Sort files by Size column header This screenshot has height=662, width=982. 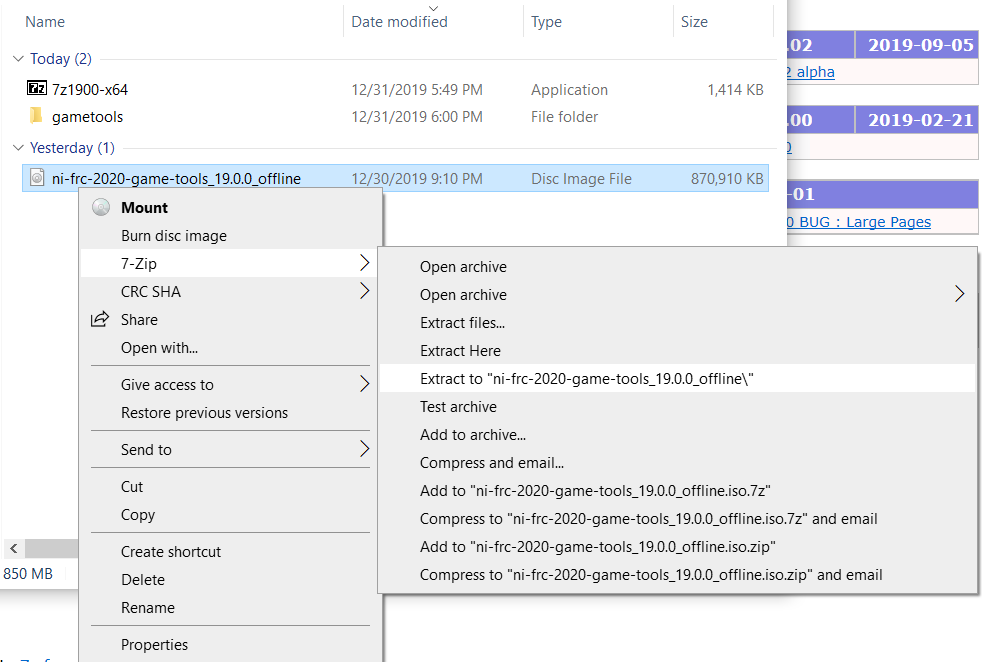pos(694,22)
